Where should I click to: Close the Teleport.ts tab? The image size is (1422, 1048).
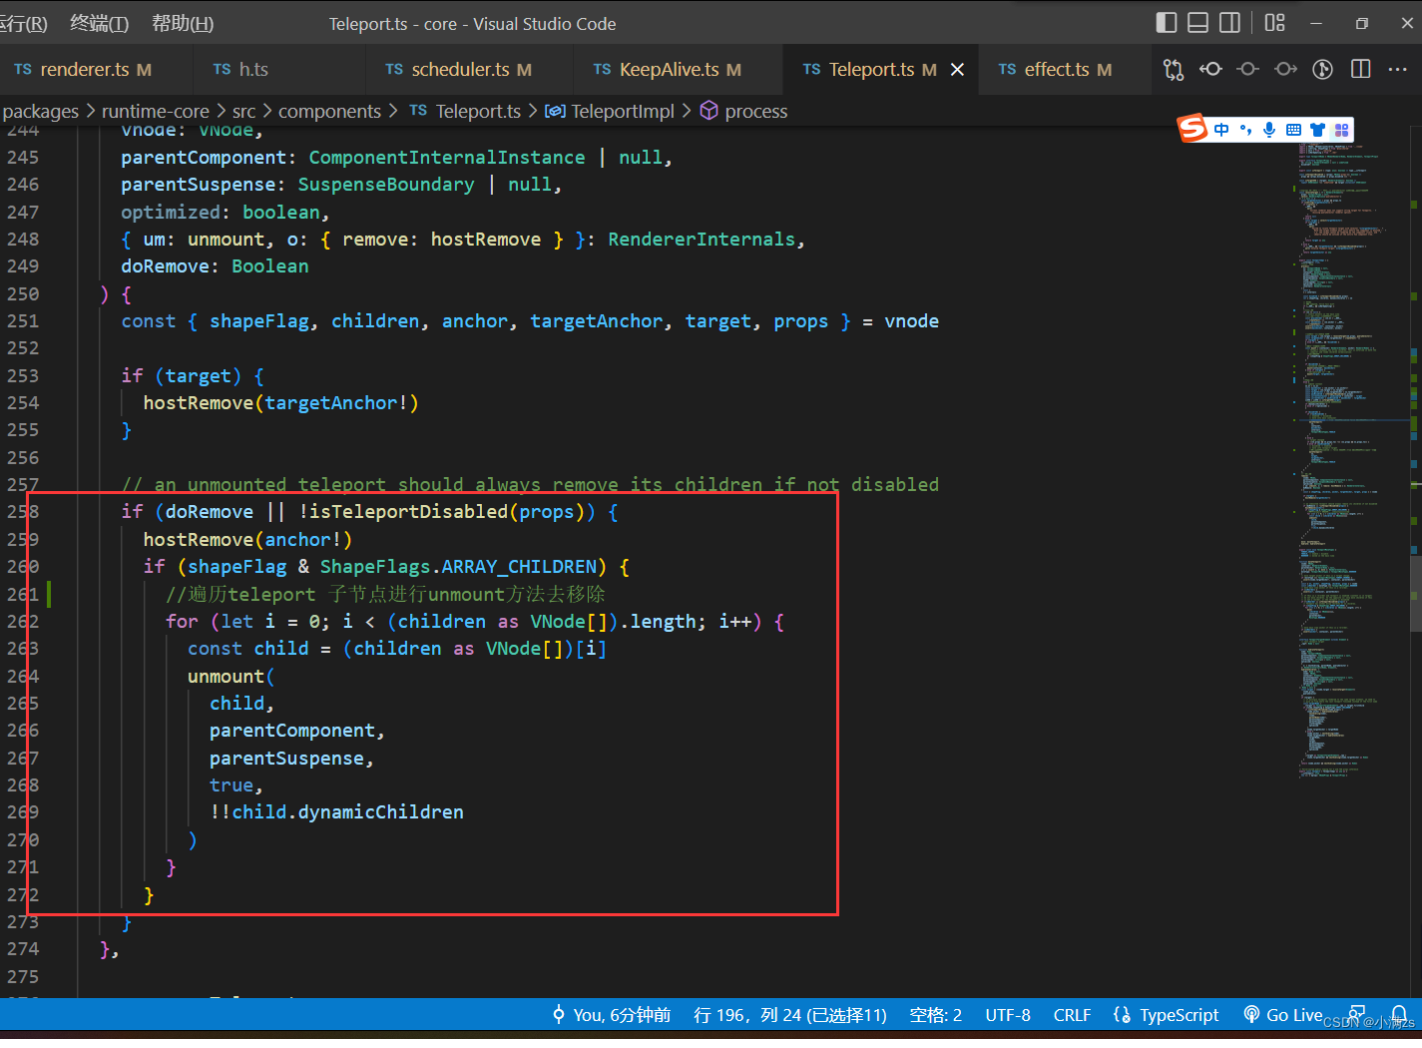tap(957, 69)
